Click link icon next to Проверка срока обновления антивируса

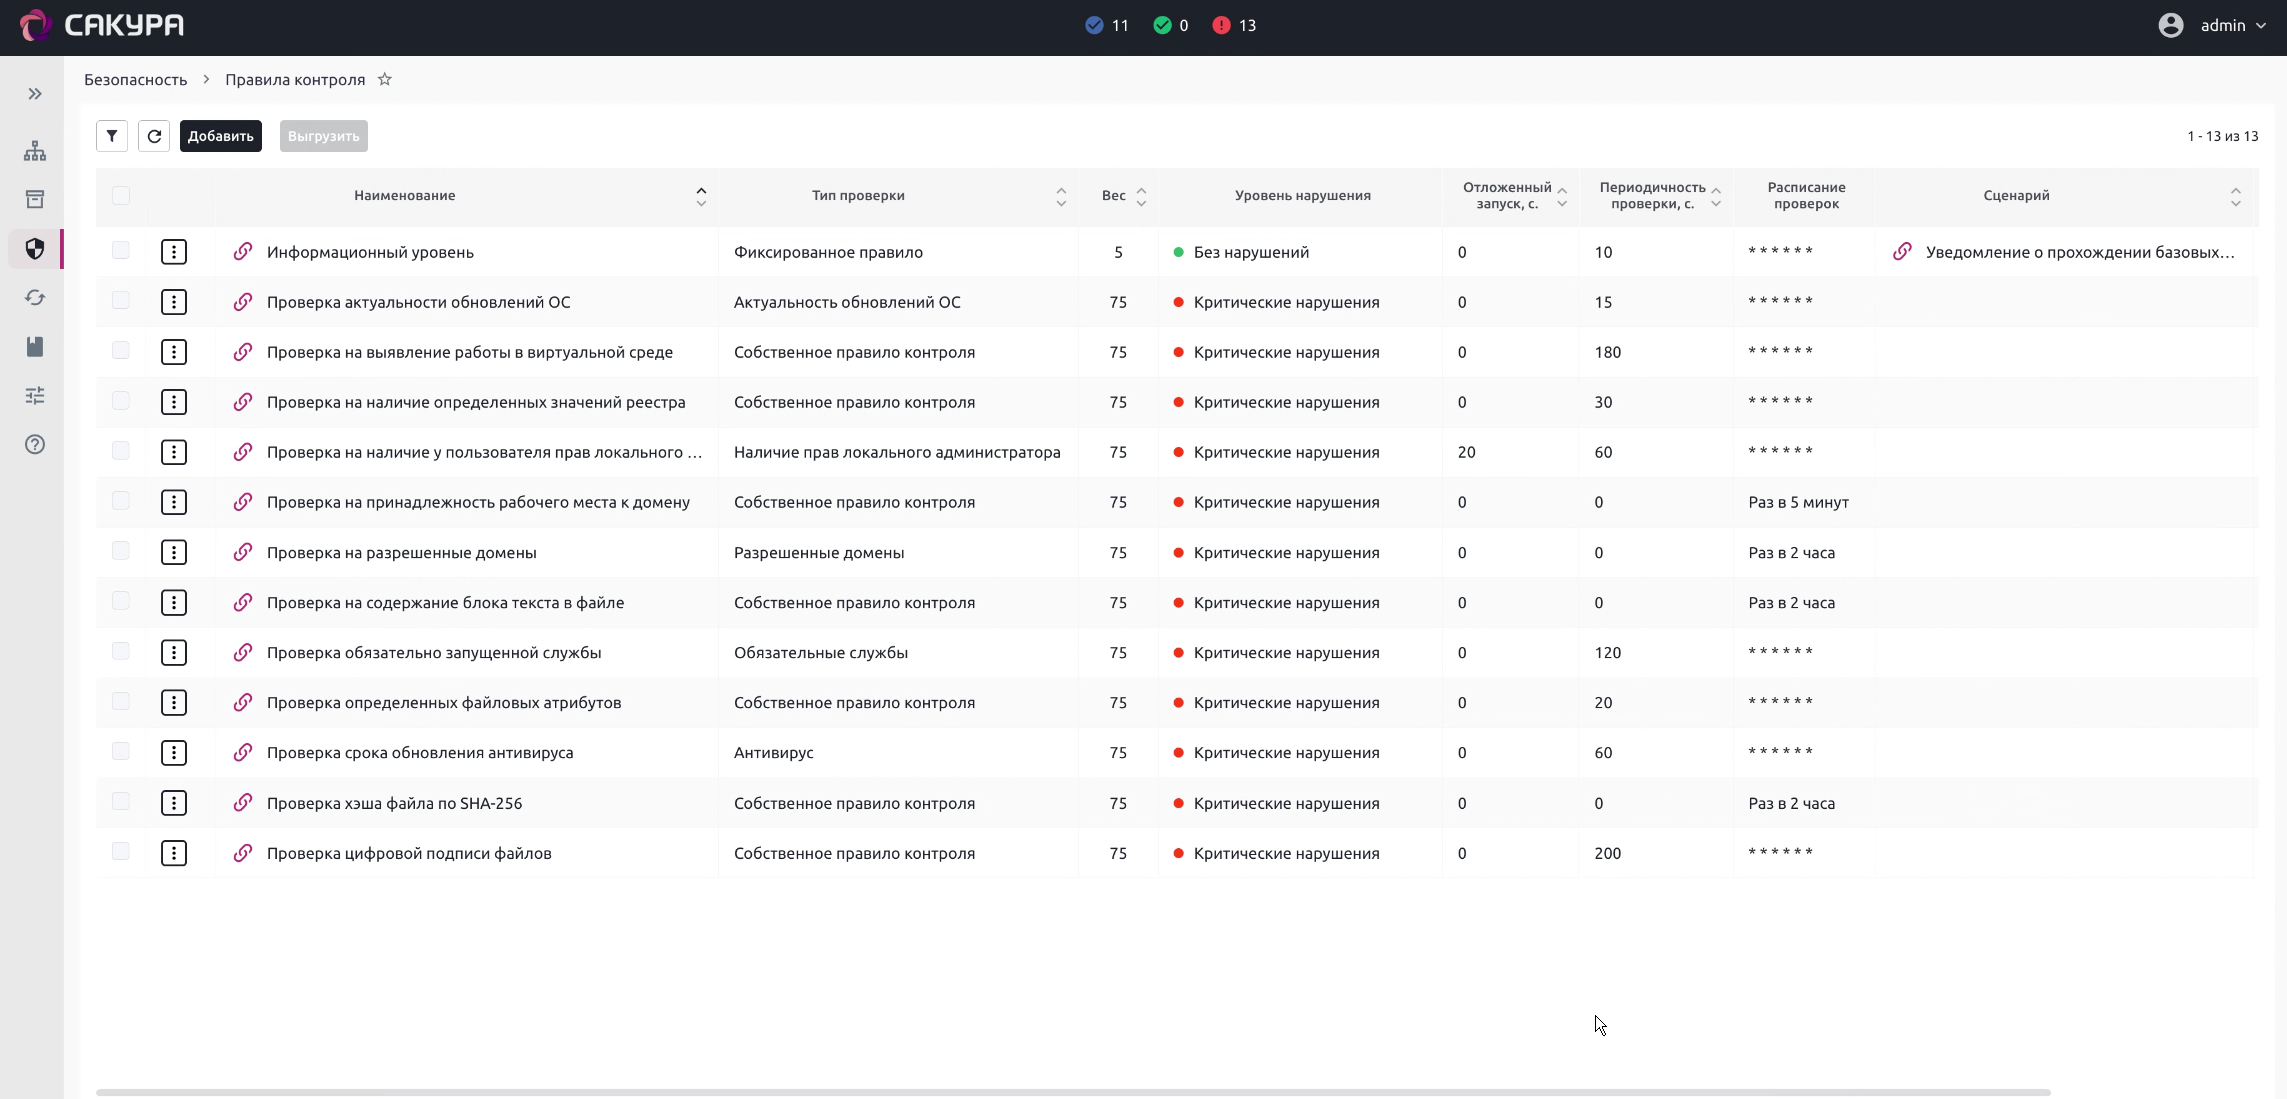pyautogui.click(x=242, y=752)
